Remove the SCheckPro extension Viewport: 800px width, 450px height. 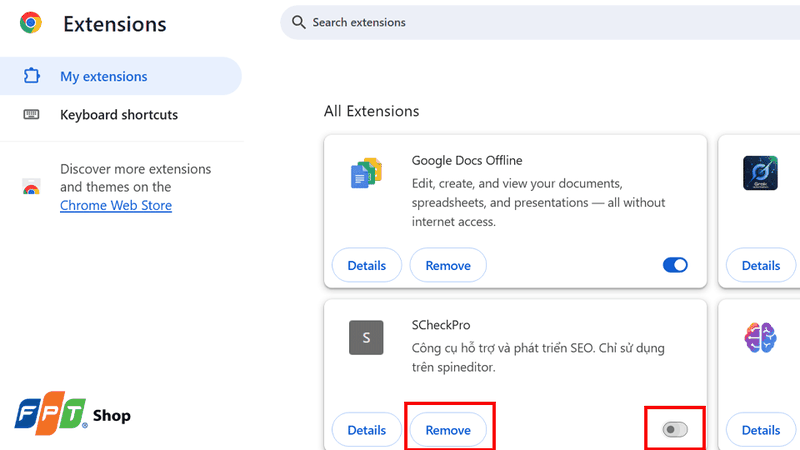pos(448,430)
